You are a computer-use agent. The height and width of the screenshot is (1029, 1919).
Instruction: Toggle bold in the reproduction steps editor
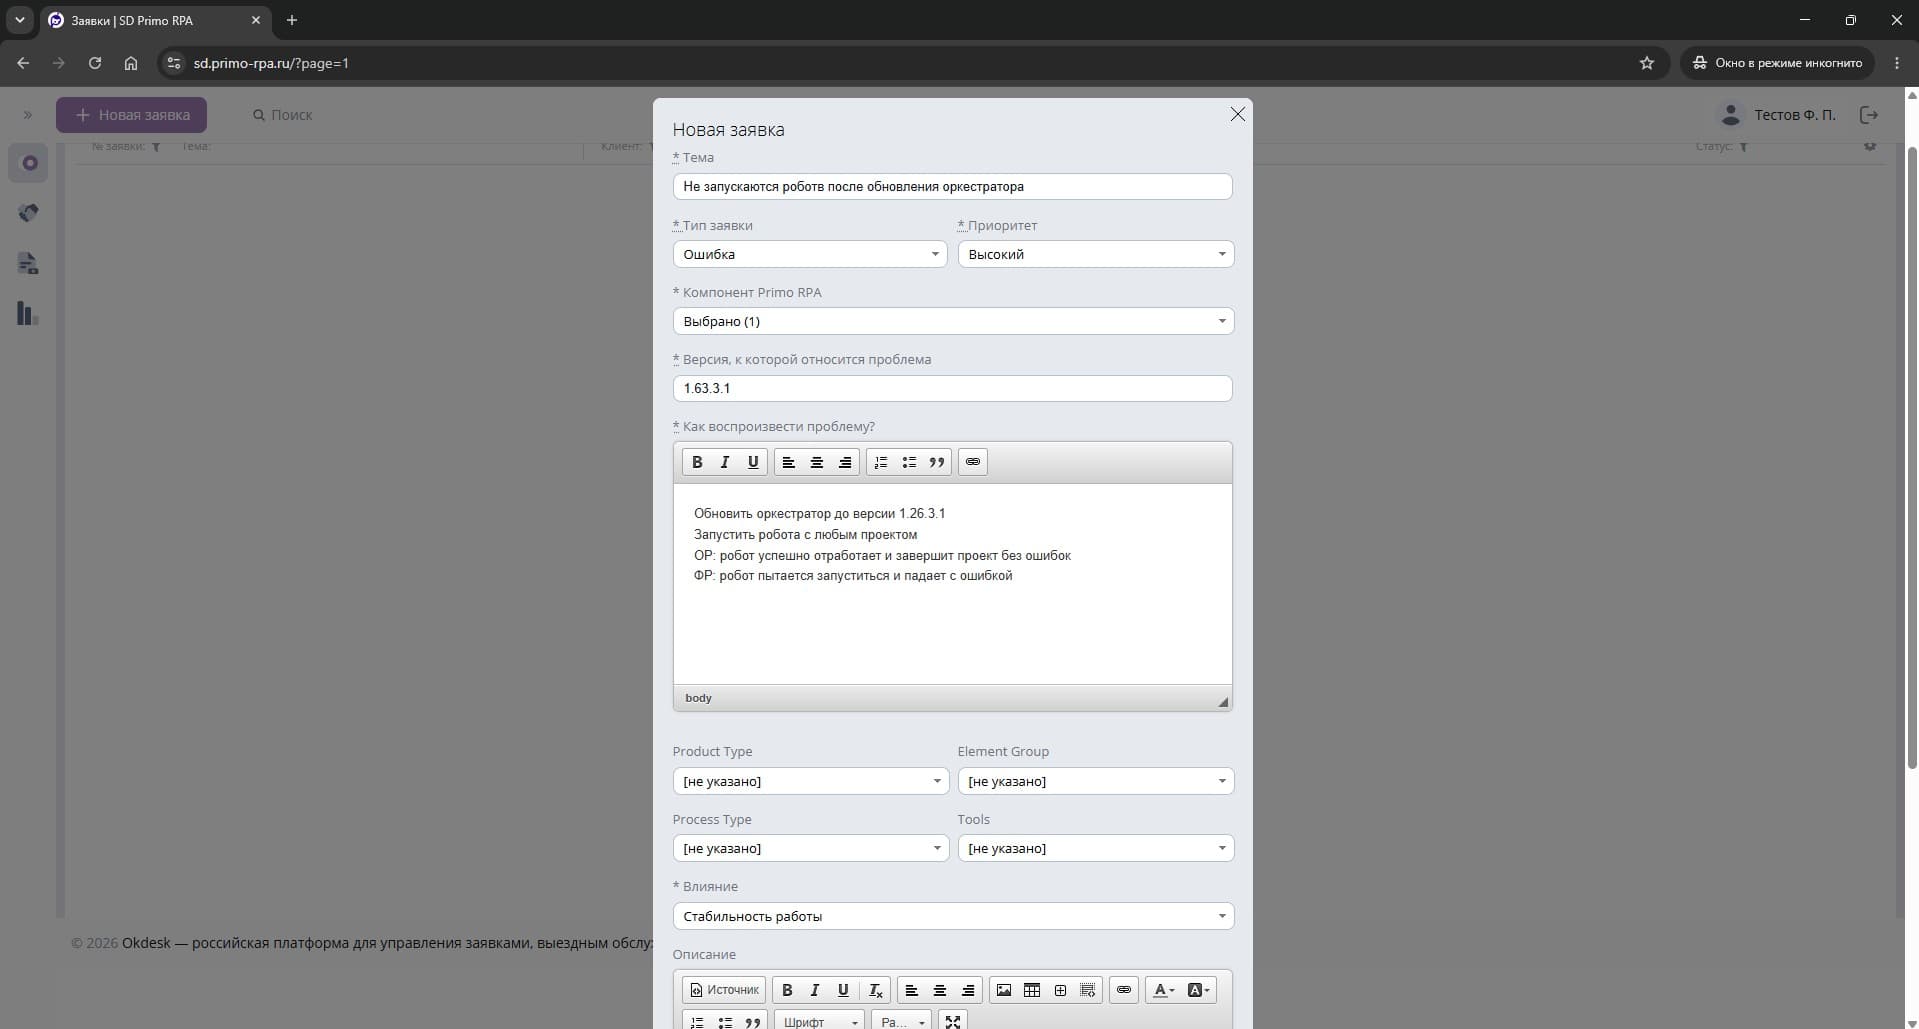click(697, 462)
